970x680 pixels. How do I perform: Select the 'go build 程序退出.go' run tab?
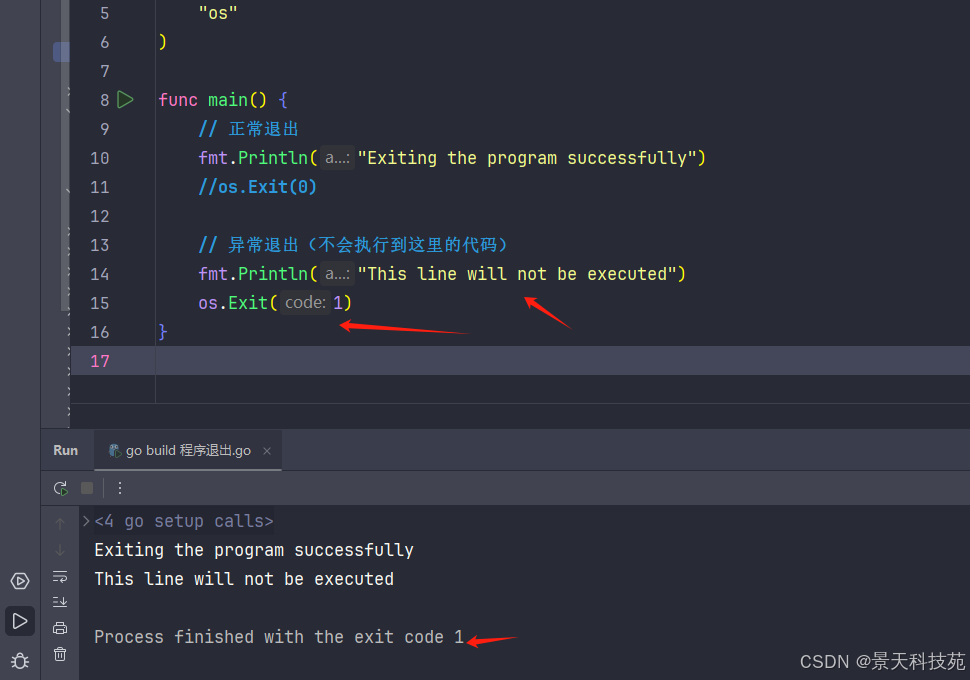[180, 451]
